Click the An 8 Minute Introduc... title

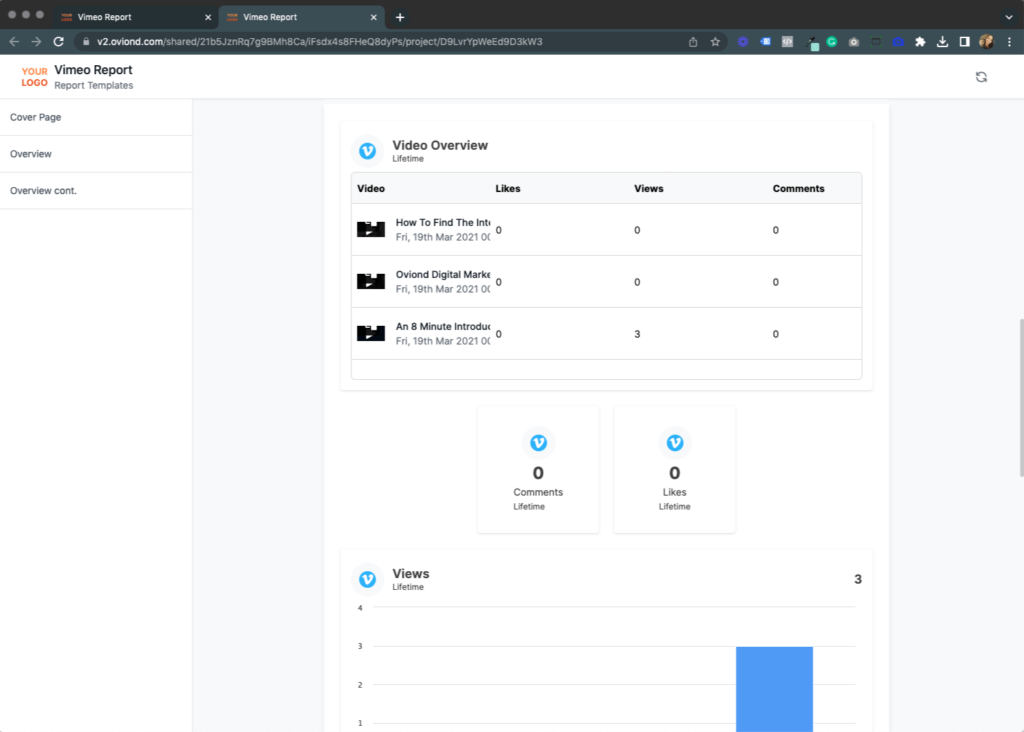[x=443, y=326]
